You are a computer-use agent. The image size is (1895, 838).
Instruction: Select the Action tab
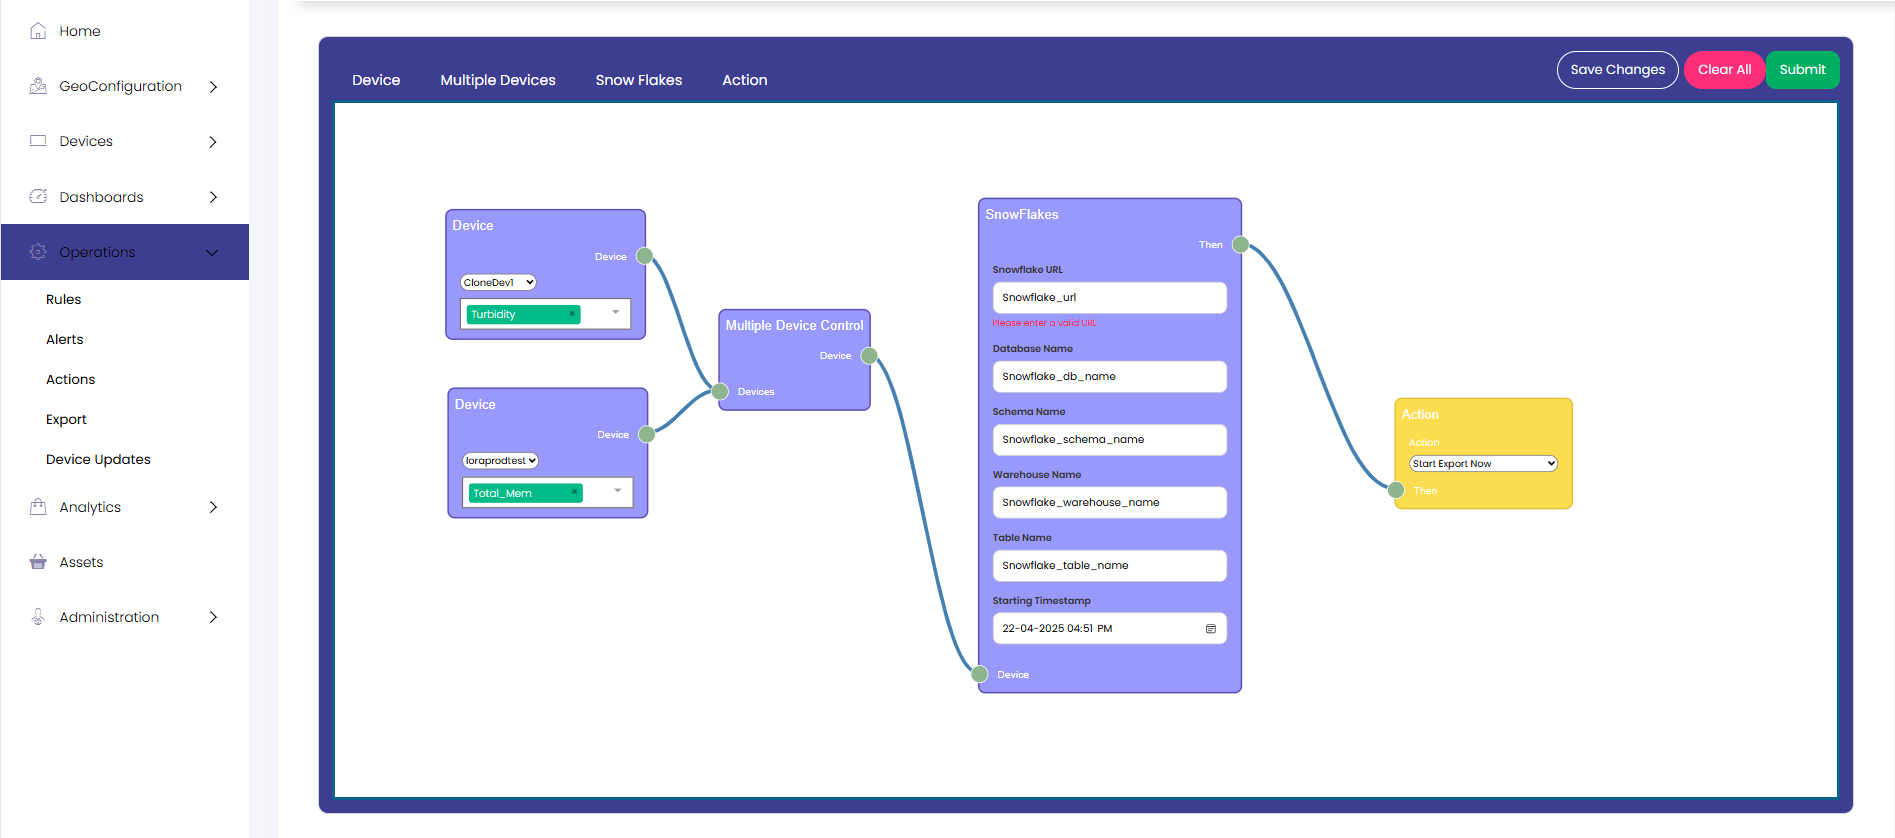click(x=745, y=80)
